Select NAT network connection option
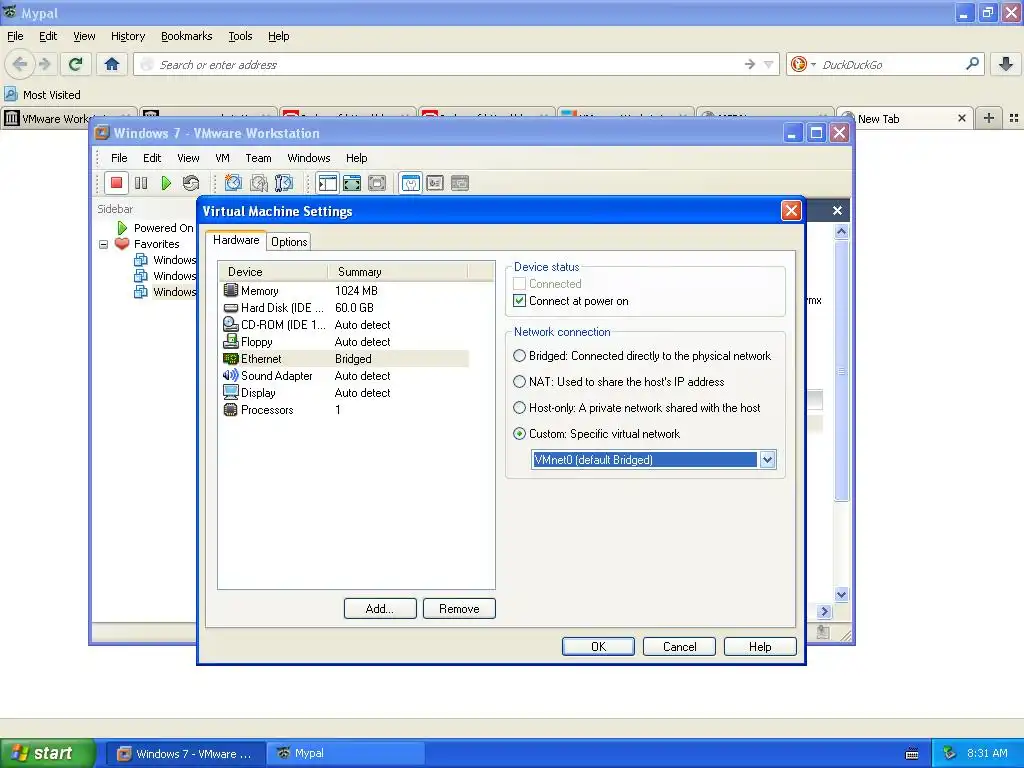Image resolution: width=1024 pixels, height=768 pixels. click(x=519, y=381)
